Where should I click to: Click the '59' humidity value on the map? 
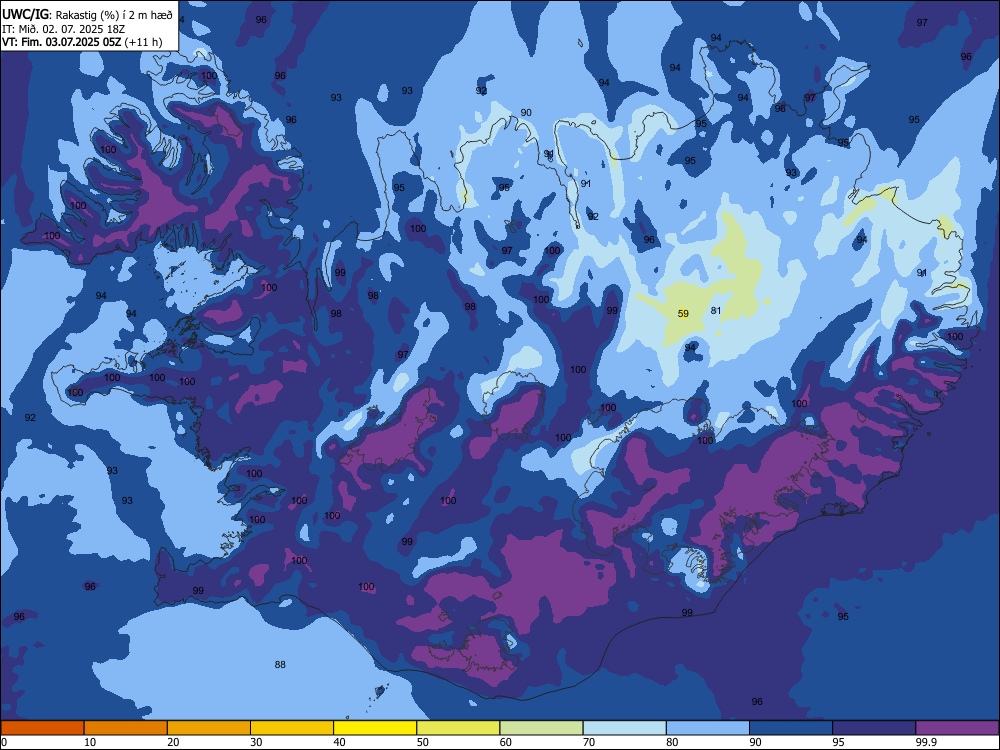tap(683, 313)
